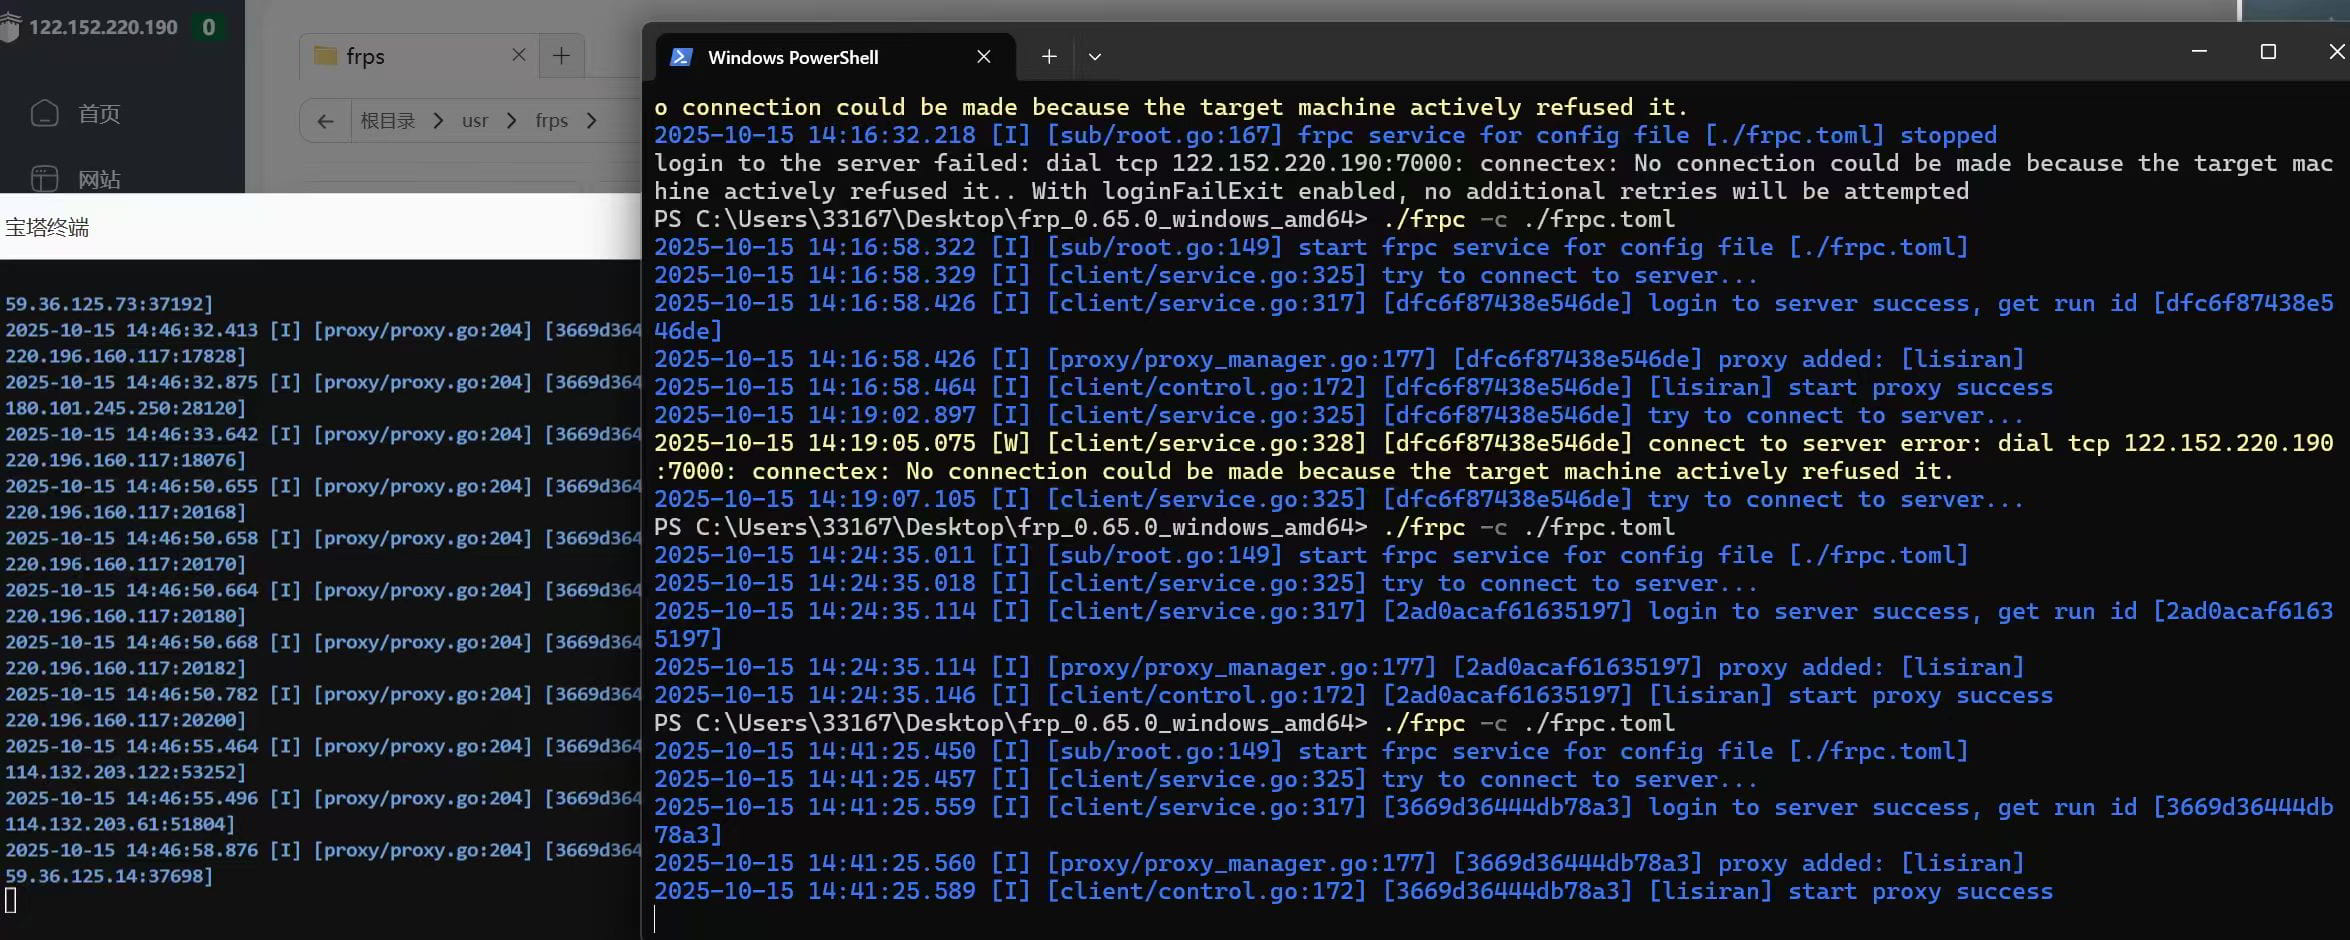Click the website icon beside 网站

[45, 179]
